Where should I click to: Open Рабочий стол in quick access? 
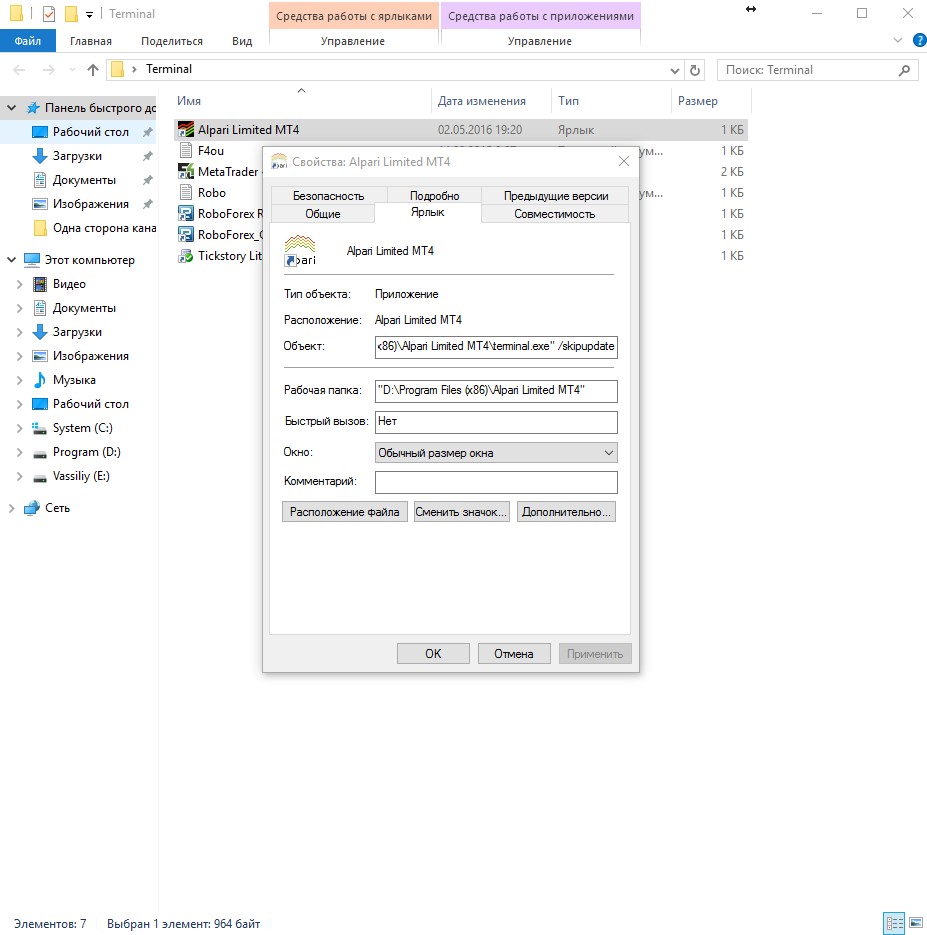[x=90, y=132]
